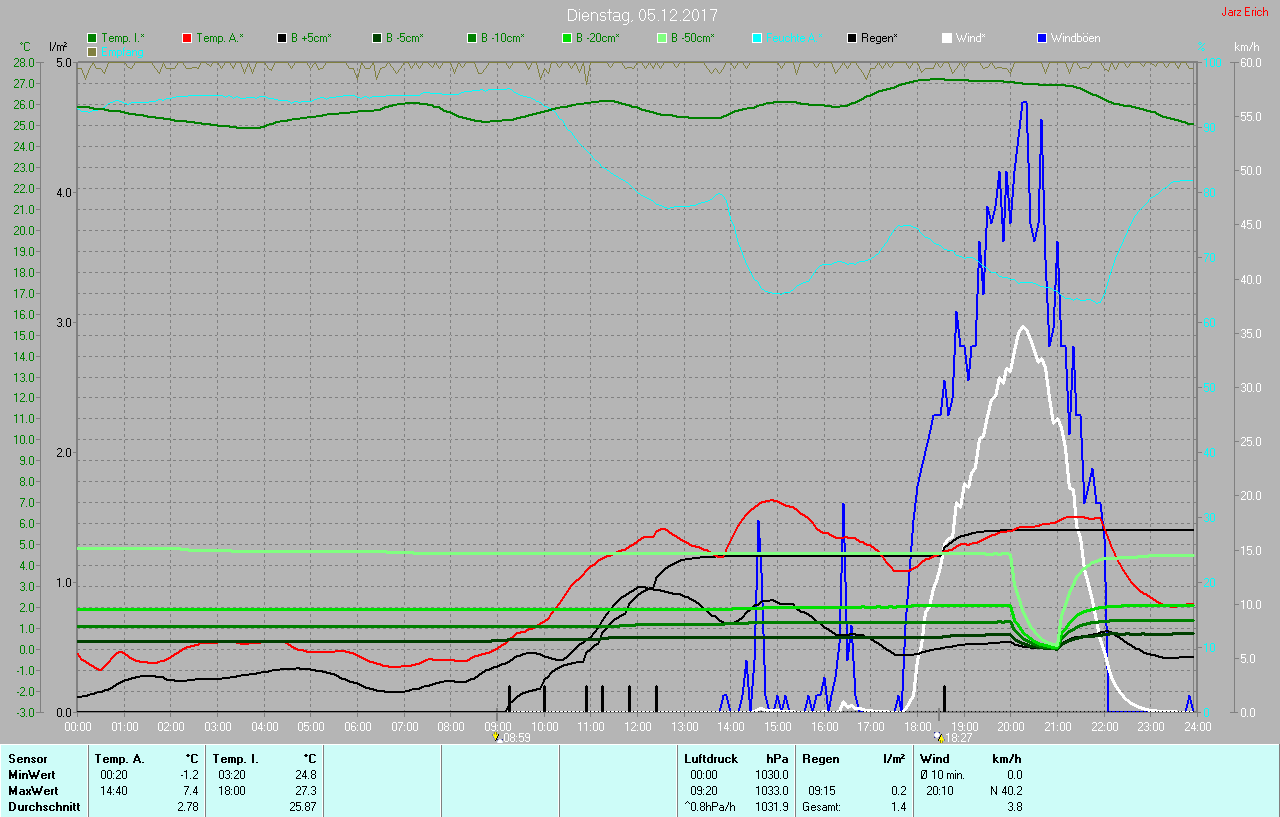This screenshot has height=817, width=1280.
Task: Click the sunrise icon at 08:59
Action: tap(496, 736)
